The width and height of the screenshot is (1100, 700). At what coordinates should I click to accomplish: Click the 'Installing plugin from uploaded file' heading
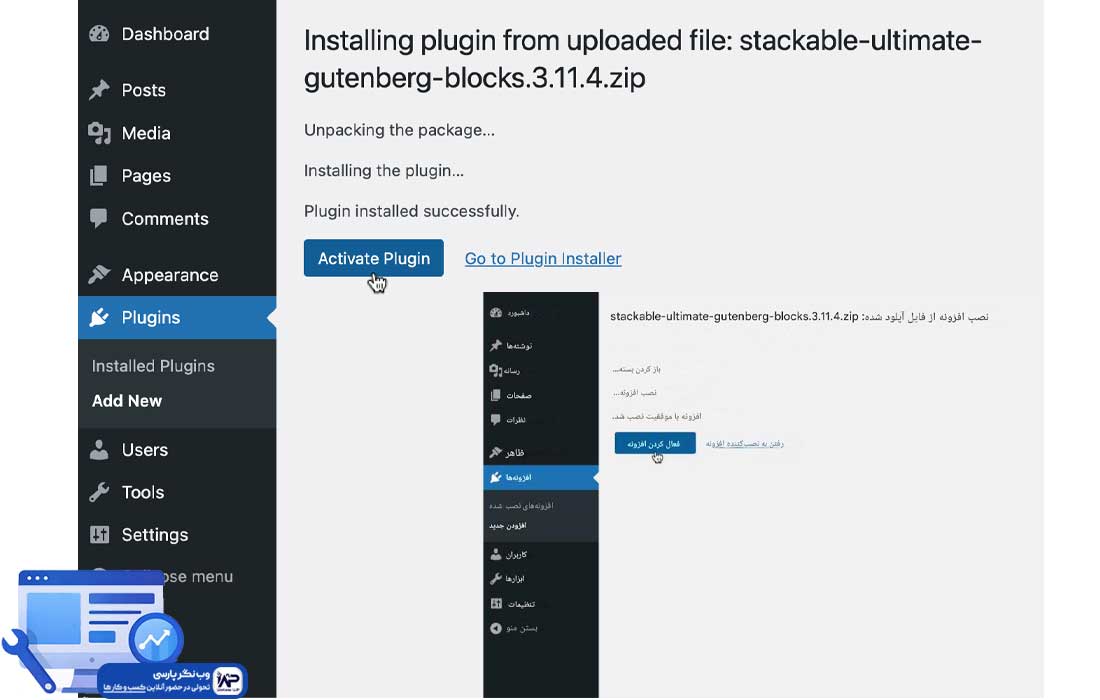click(x=643, y=59)
